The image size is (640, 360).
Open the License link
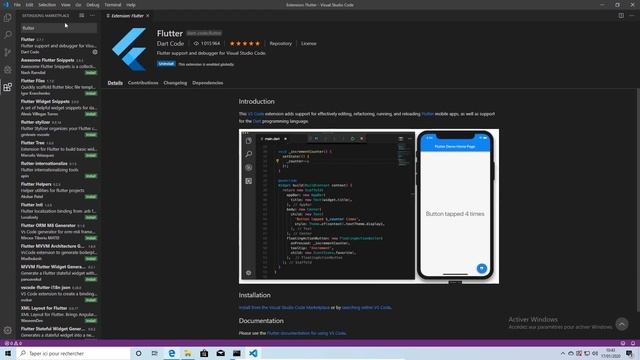309,43
